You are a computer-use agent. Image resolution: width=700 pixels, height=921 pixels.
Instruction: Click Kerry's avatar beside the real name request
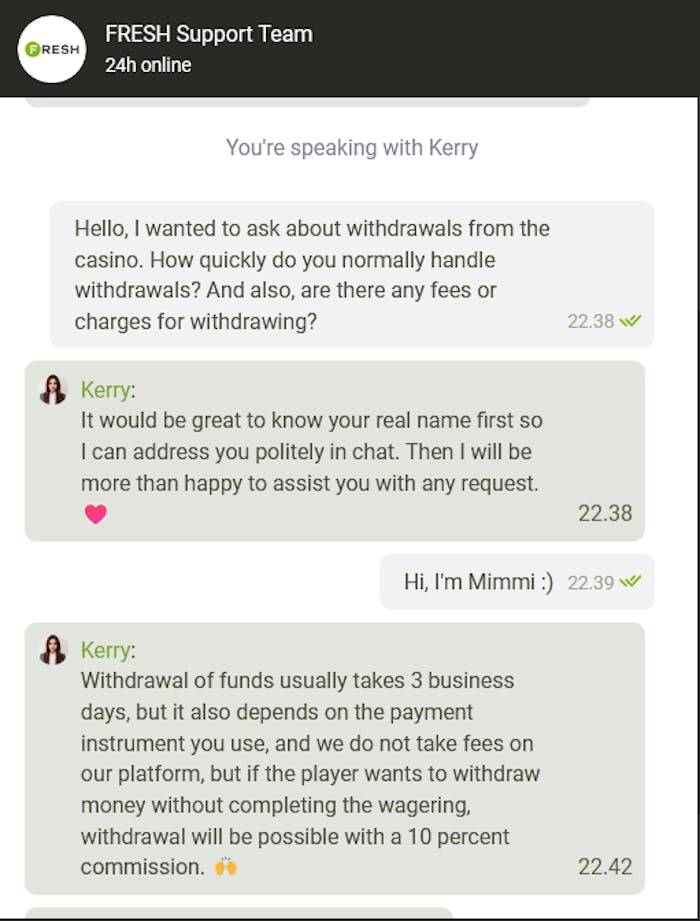point(53,390)
